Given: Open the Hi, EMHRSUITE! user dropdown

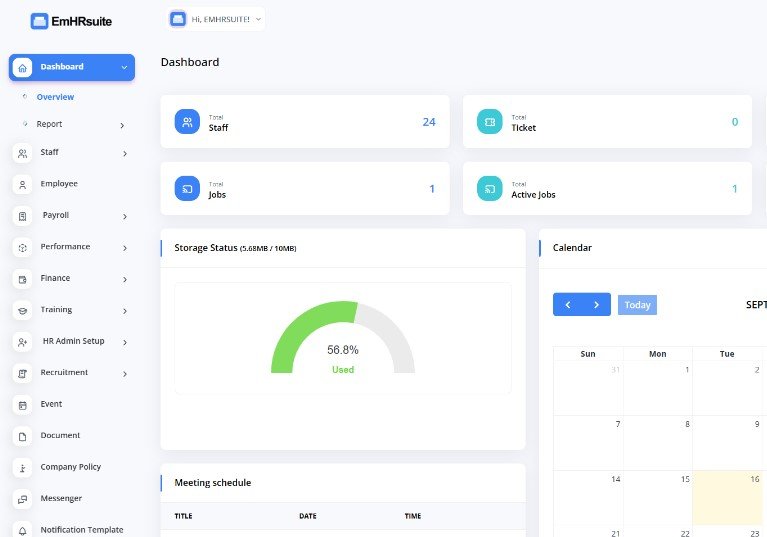Looking at the screenshot, I should [x=216, y=19].
